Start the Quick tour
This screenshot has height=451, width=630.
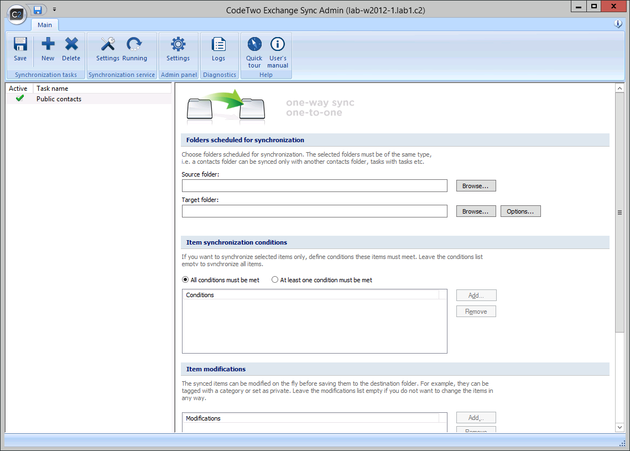pos(254,52)
